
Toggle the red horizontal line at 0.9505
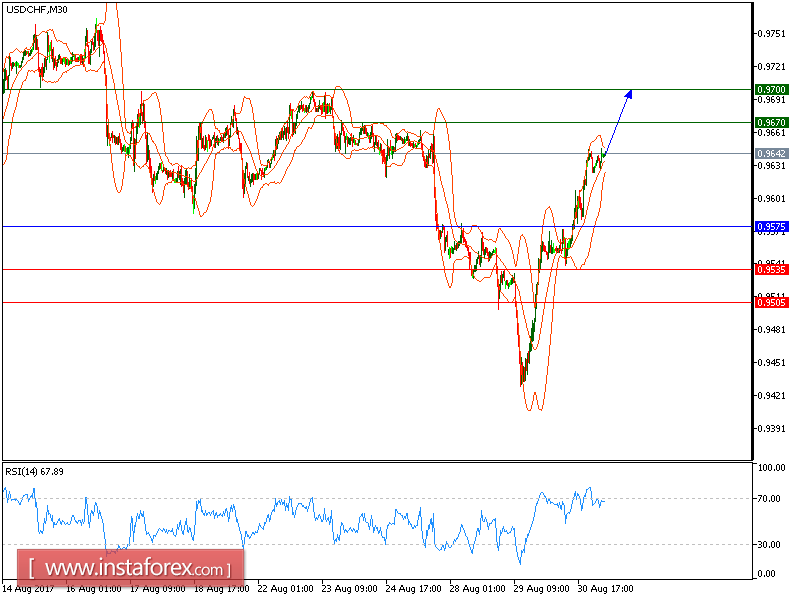click(x=300, y=300)
